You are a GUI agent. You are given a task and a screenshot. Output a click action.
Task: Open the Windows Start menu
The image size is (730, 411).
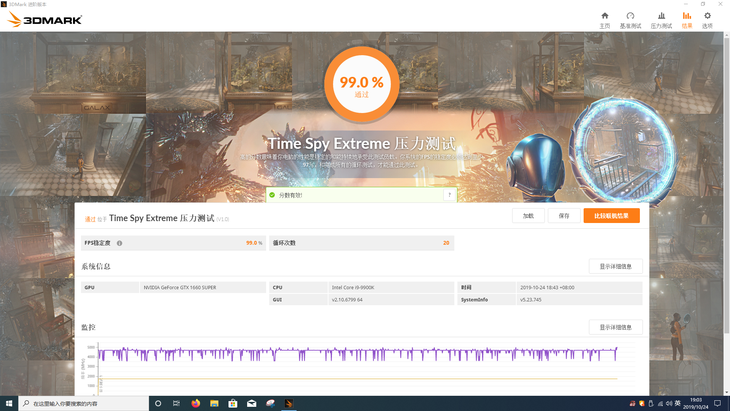point(9,404)
